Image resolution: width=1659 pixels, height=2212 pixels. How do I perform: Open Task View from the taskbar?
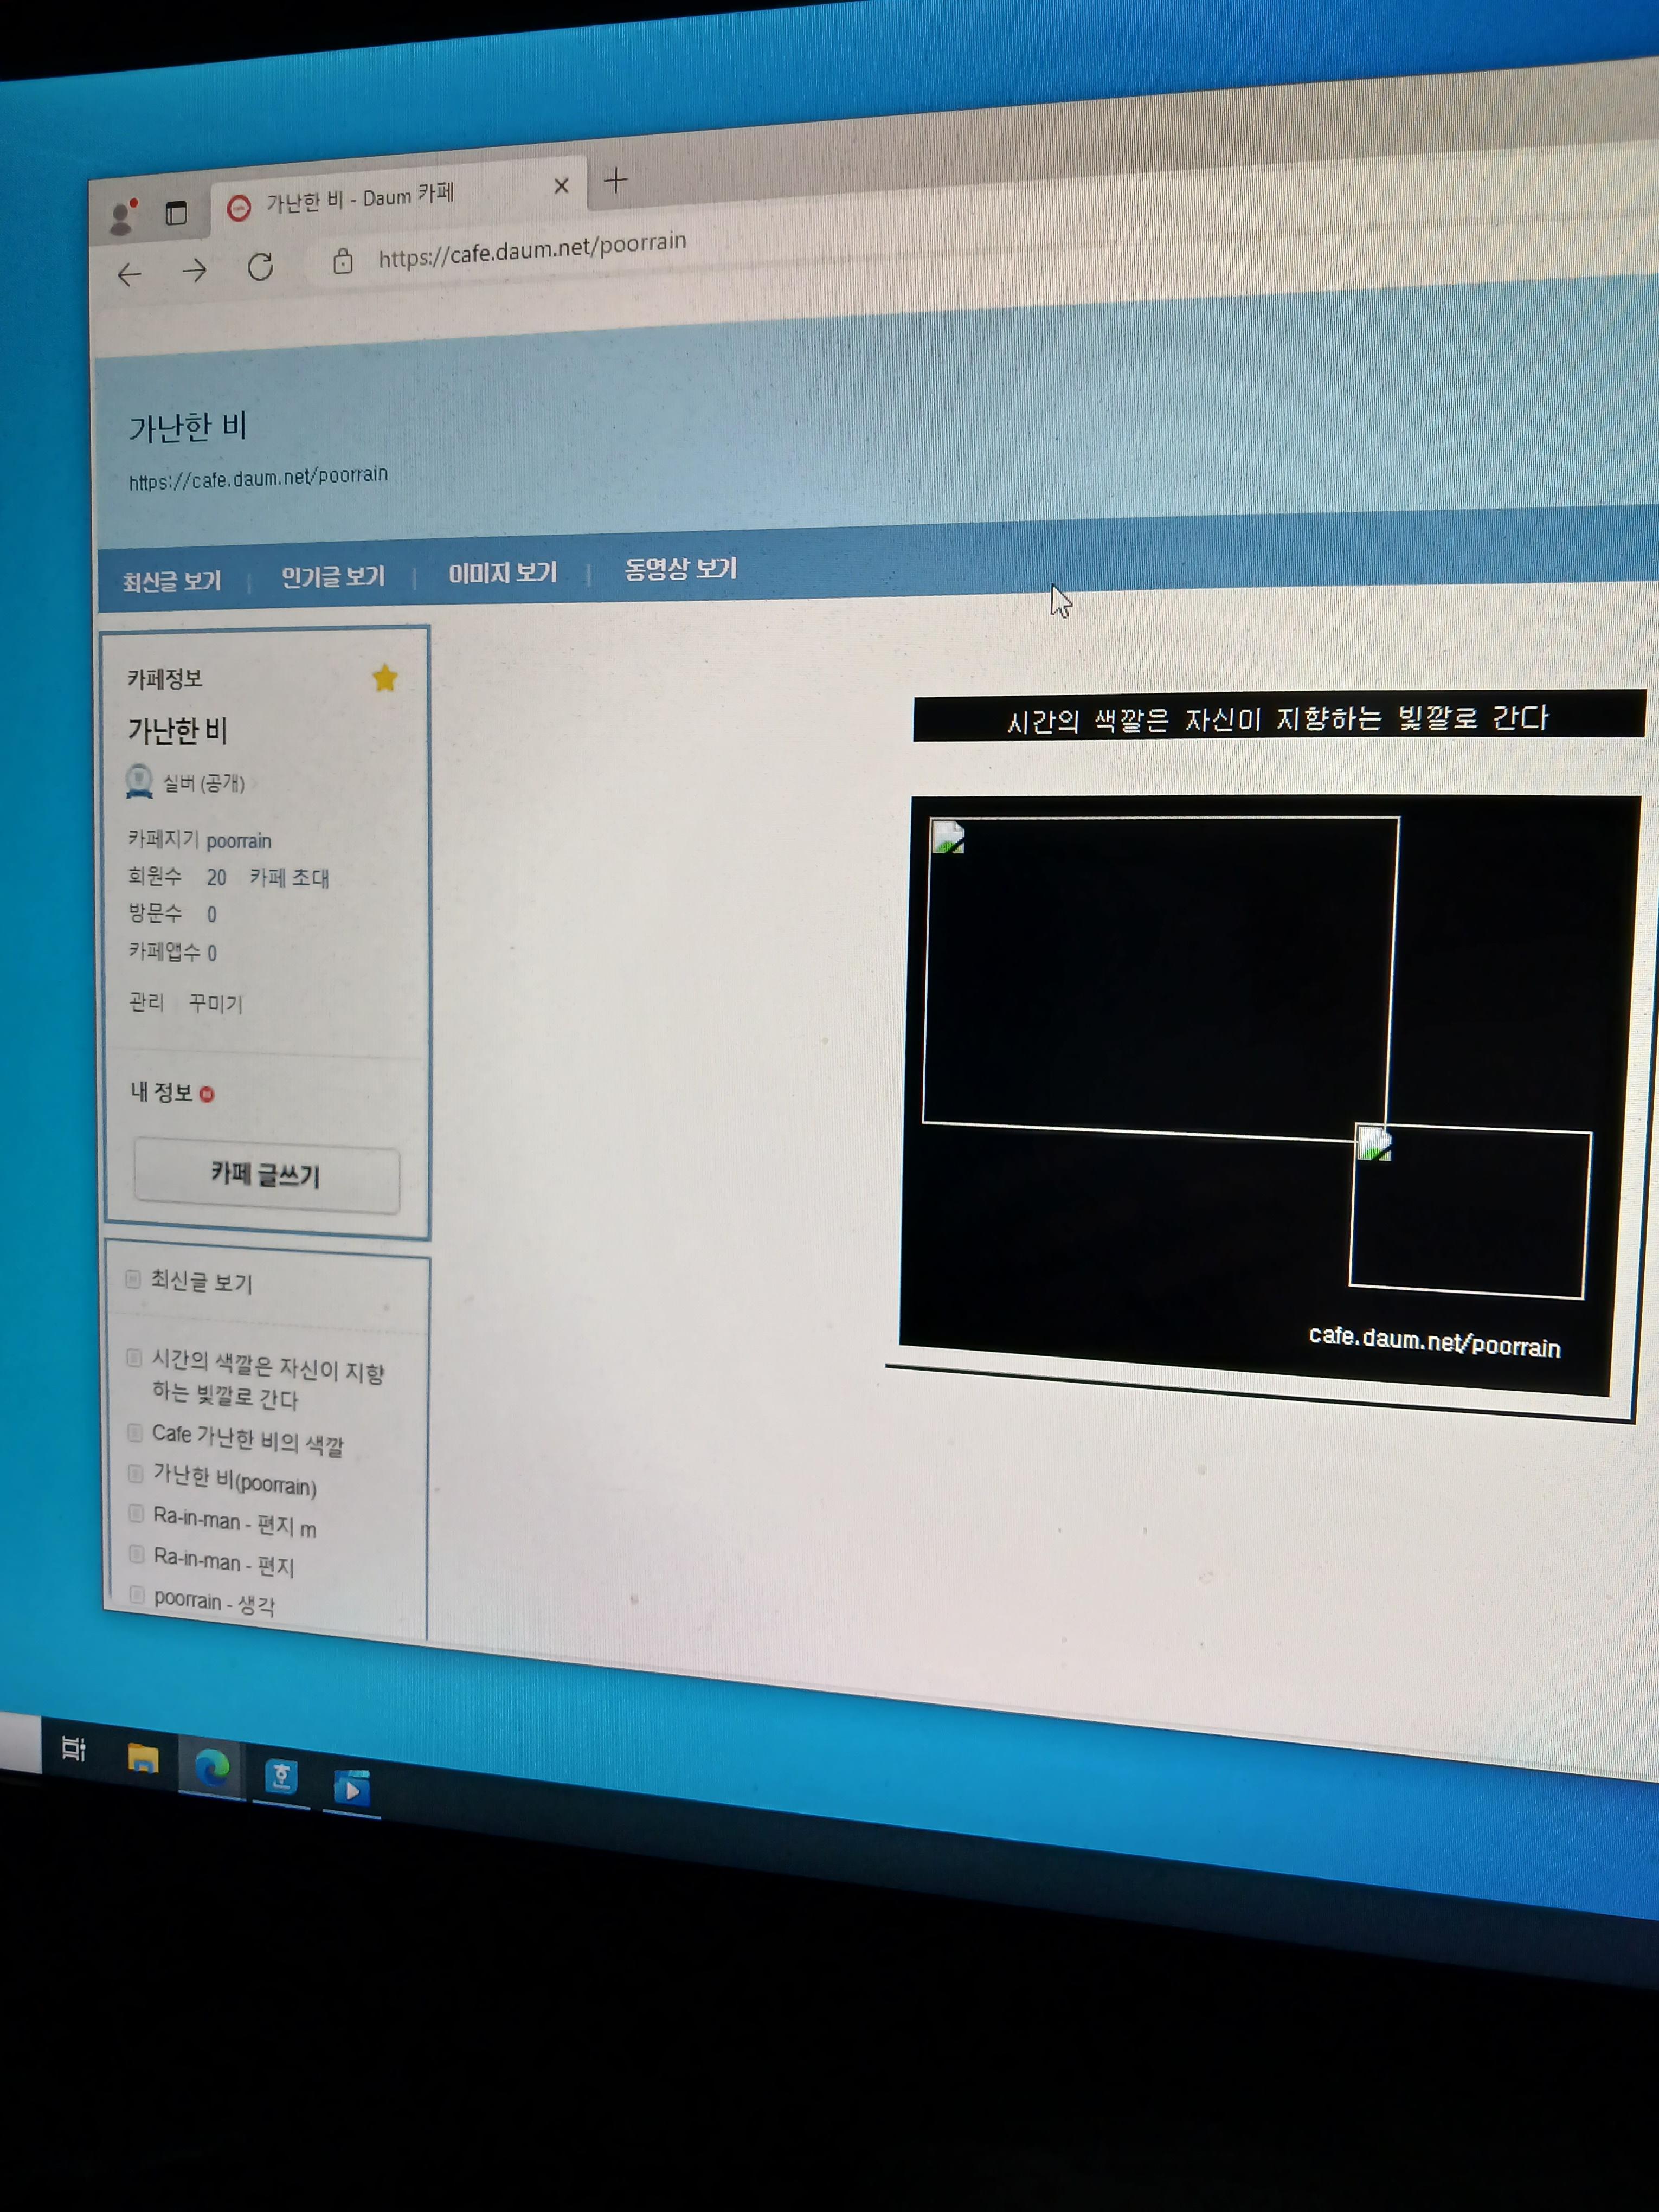(x=74, y=1748)
